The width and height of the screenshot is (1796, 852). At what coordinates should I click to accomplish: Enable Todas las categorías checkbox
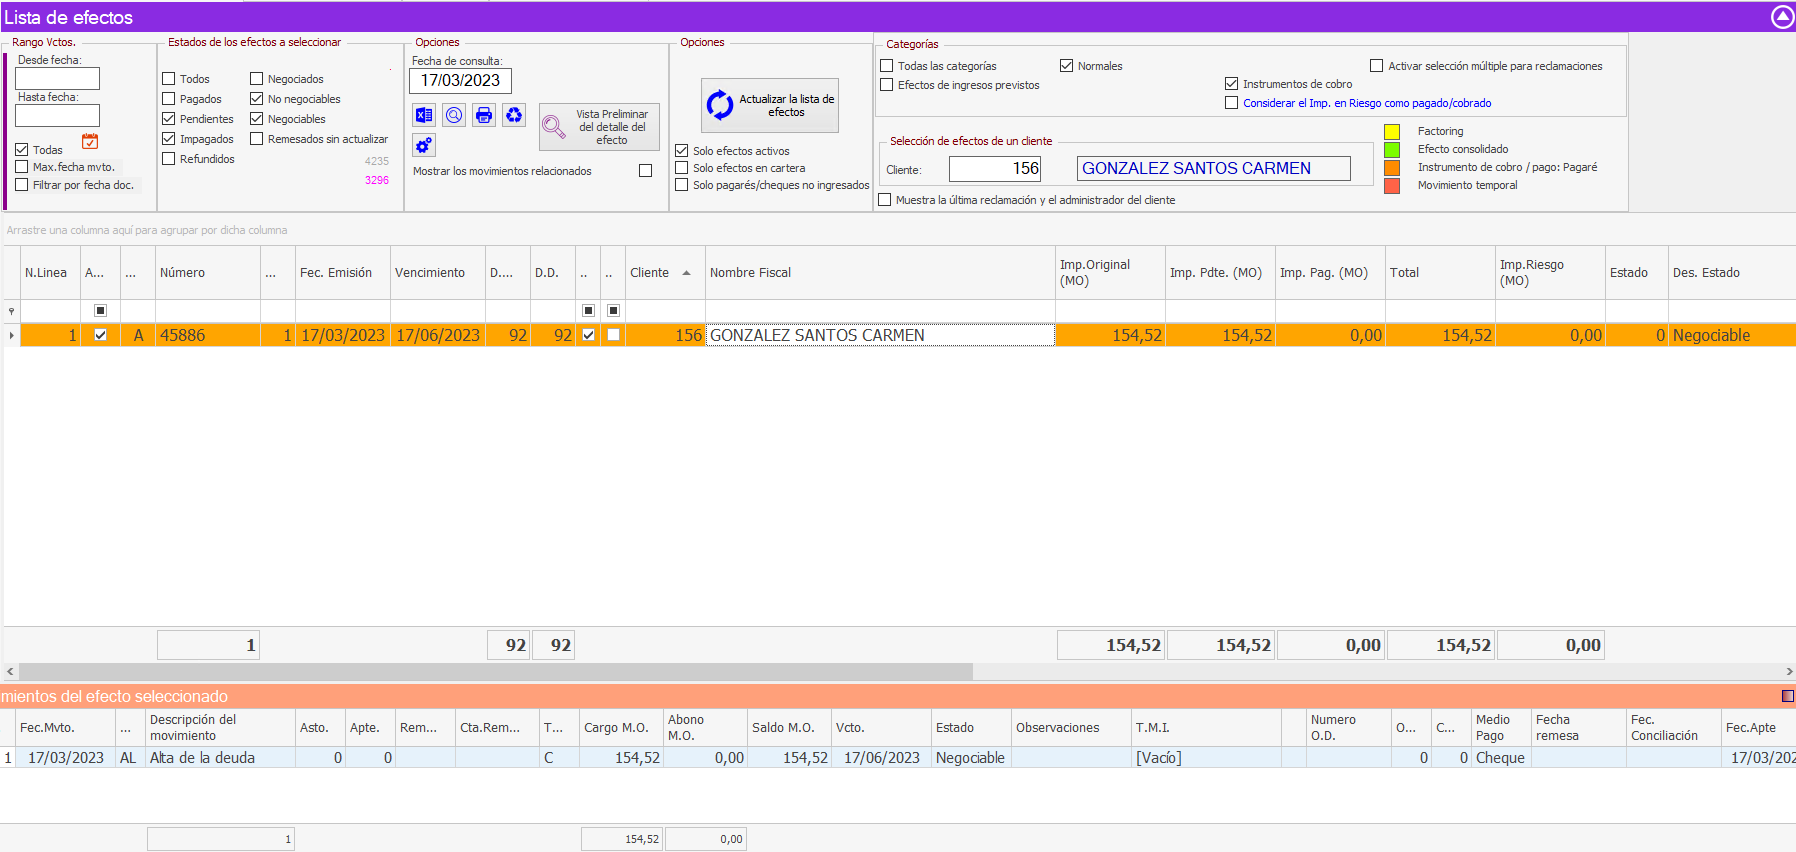click(887, 66)
